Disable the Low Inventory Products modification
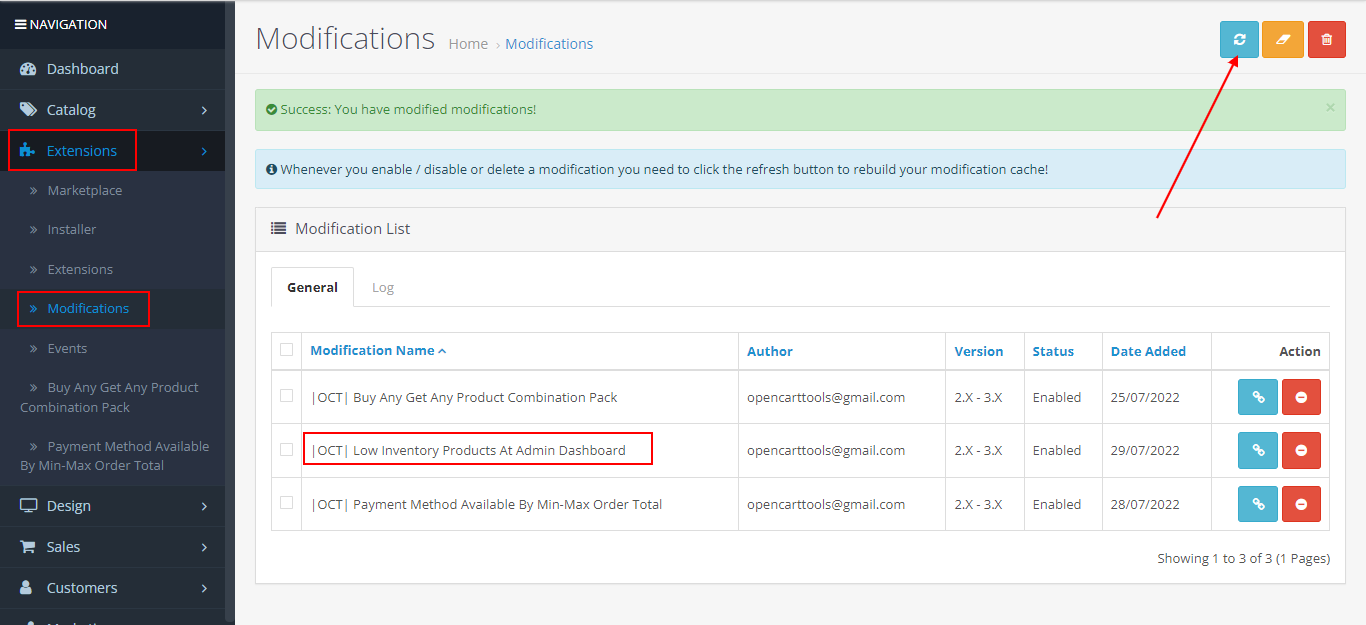The image size is (1366, 625). pyautogui.click(x=1301, y=450)
